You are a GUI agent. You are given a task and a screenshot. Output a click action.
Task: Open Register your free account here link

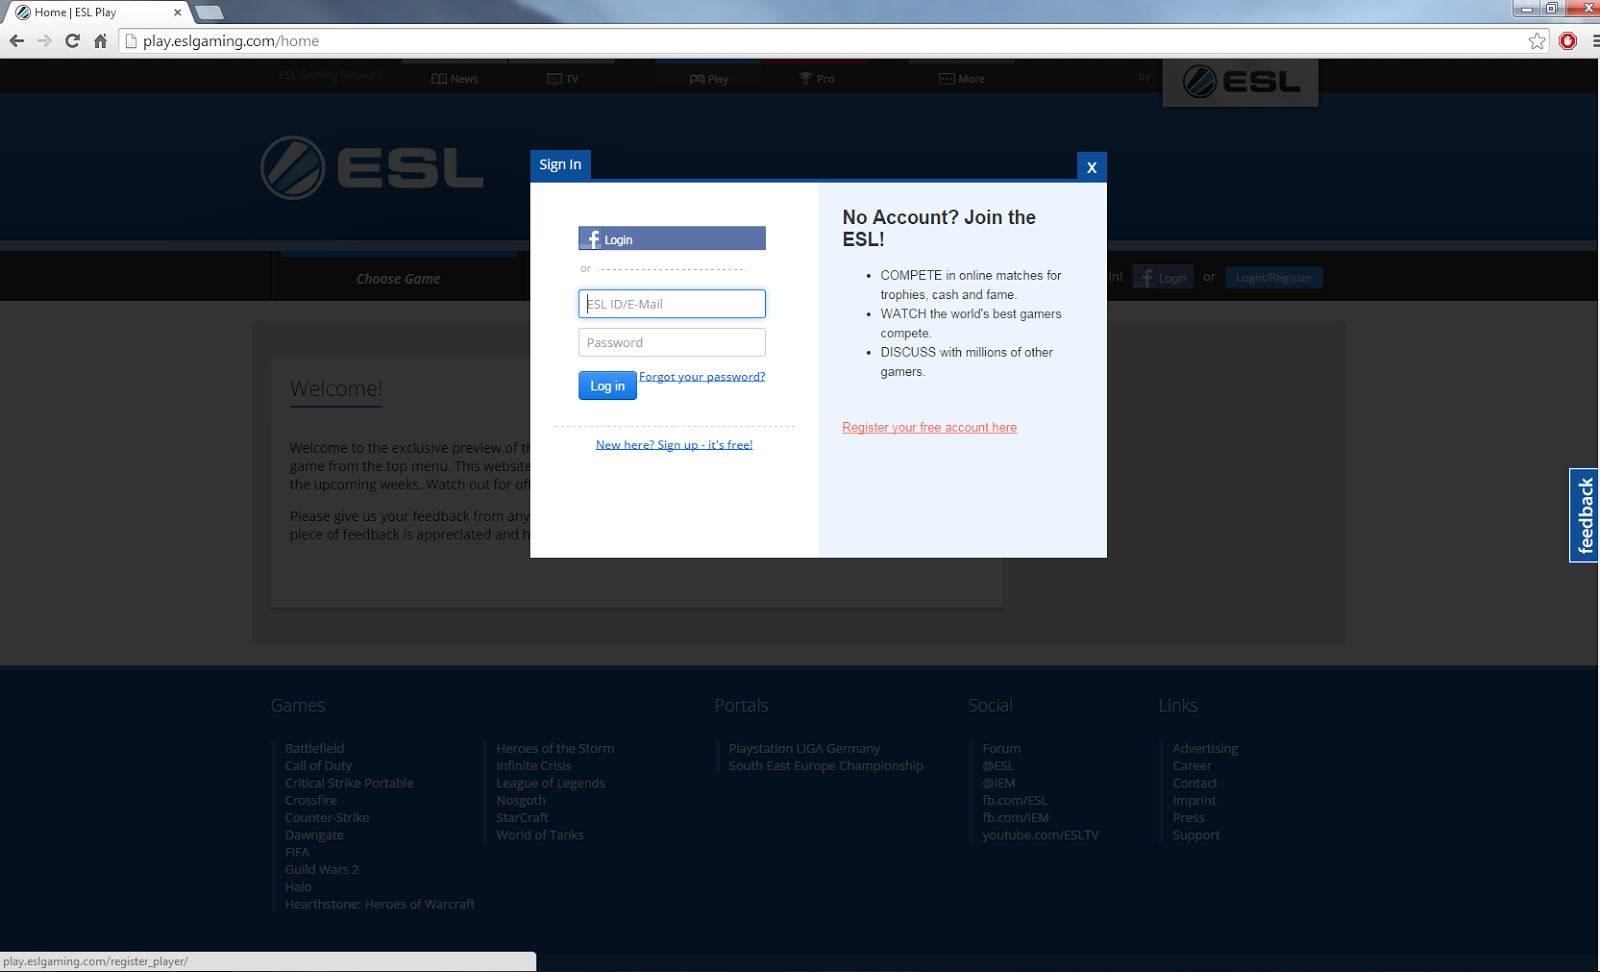(929, 428)
